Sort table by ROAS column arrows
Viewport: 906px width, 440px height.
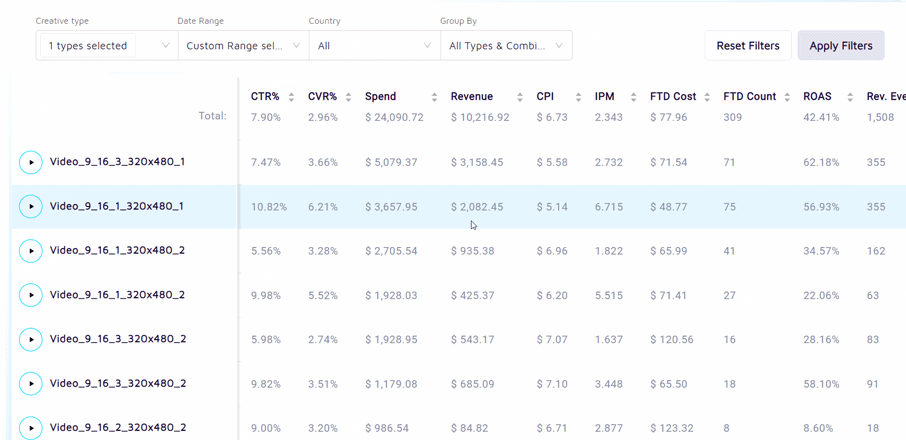[x=850, y=97]
